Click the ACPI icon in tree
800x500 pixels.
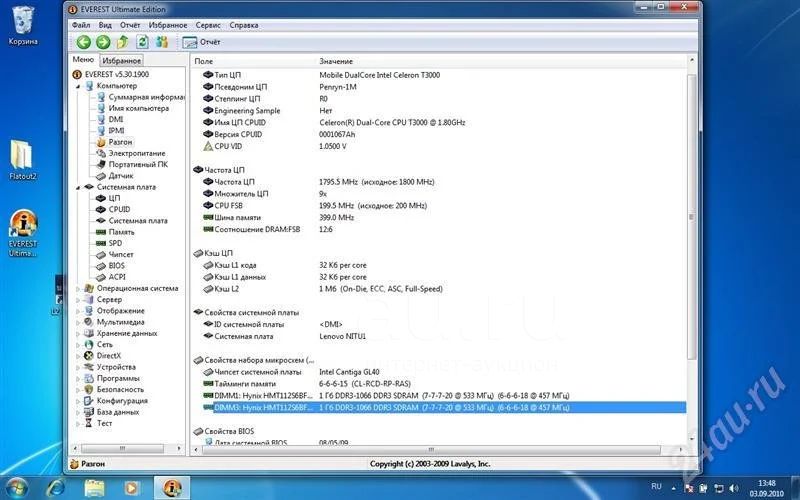[x=101, y=277]
